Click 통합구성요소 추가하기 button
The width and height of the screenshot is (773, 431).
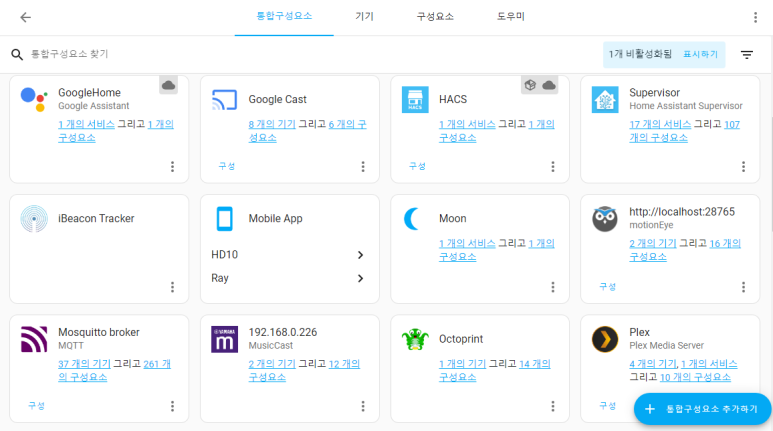(702, 409)
